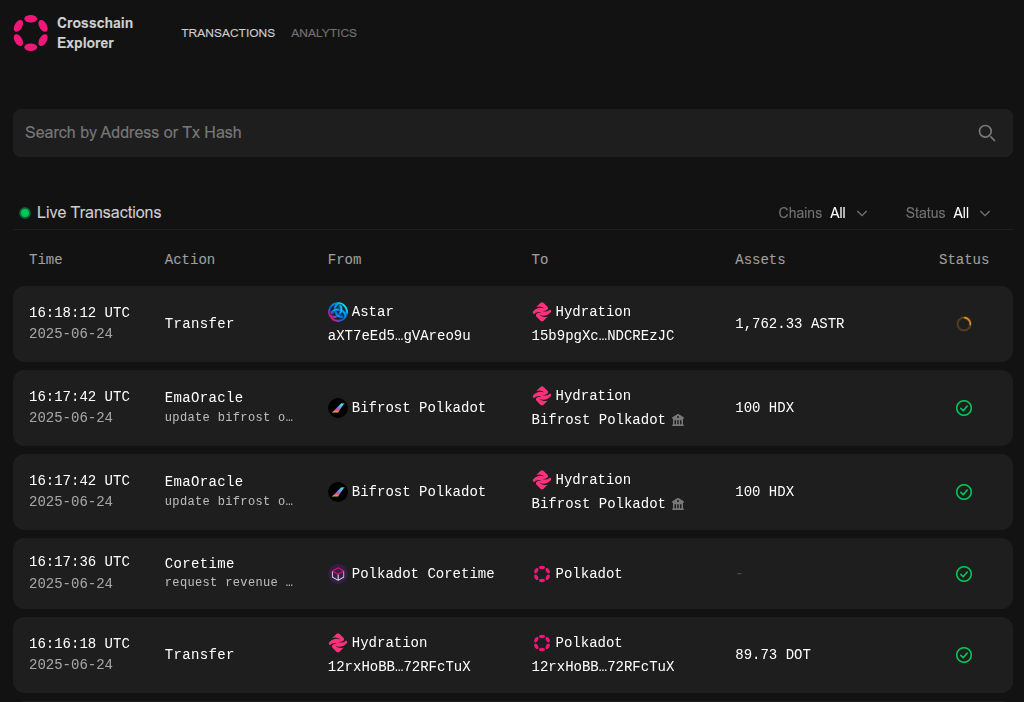Viewport: 1024px width, 702px height.
Task: Open the Status filter dropdown
Action: pyautogui.click(x=948, y=213)
